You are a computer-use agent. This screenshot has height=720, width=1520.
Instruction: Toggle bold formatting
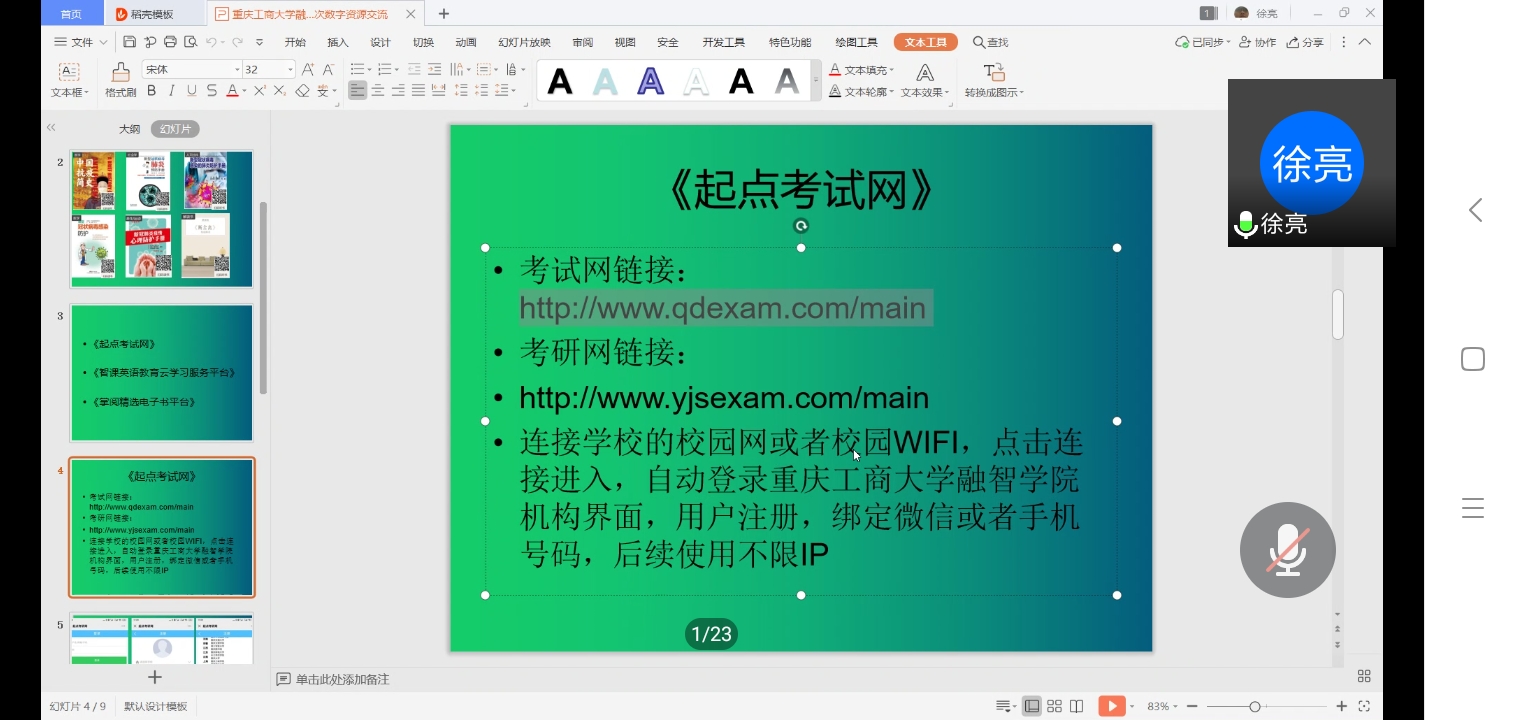(152, 91)
